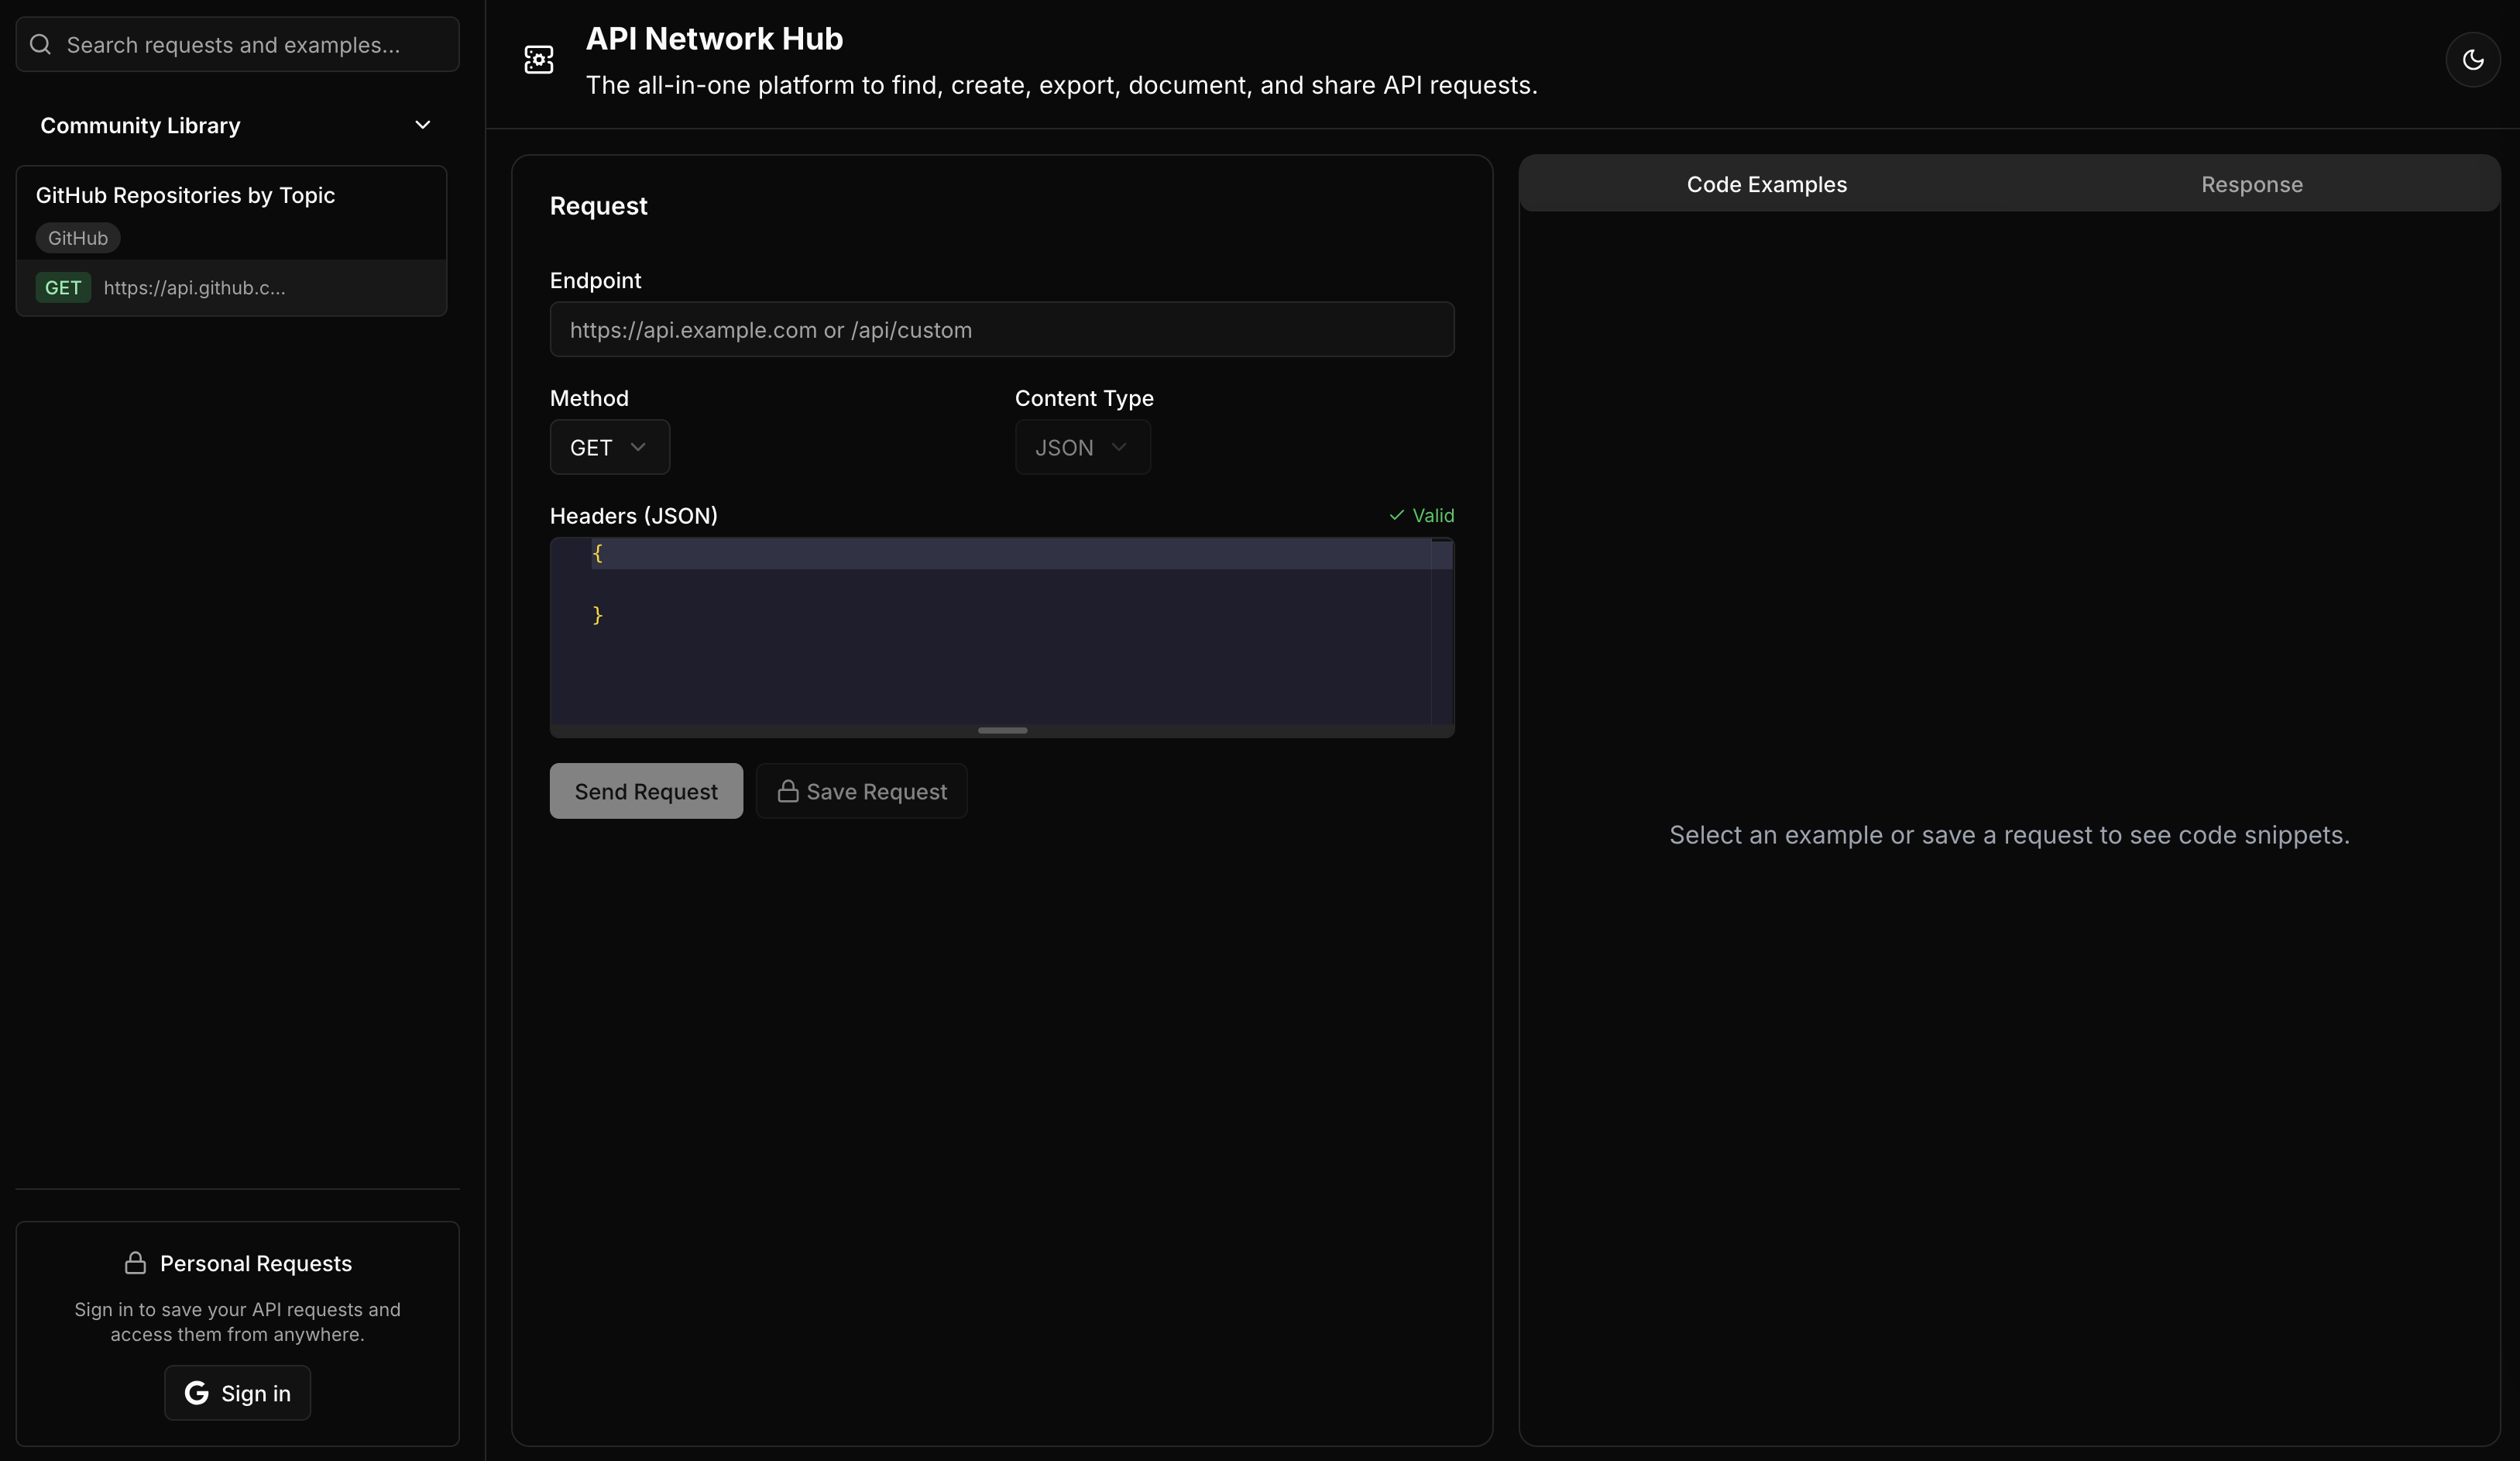The image size is (2520, 1461).
Task: Collapse the Community Library section
Action: tap(423, 125)
